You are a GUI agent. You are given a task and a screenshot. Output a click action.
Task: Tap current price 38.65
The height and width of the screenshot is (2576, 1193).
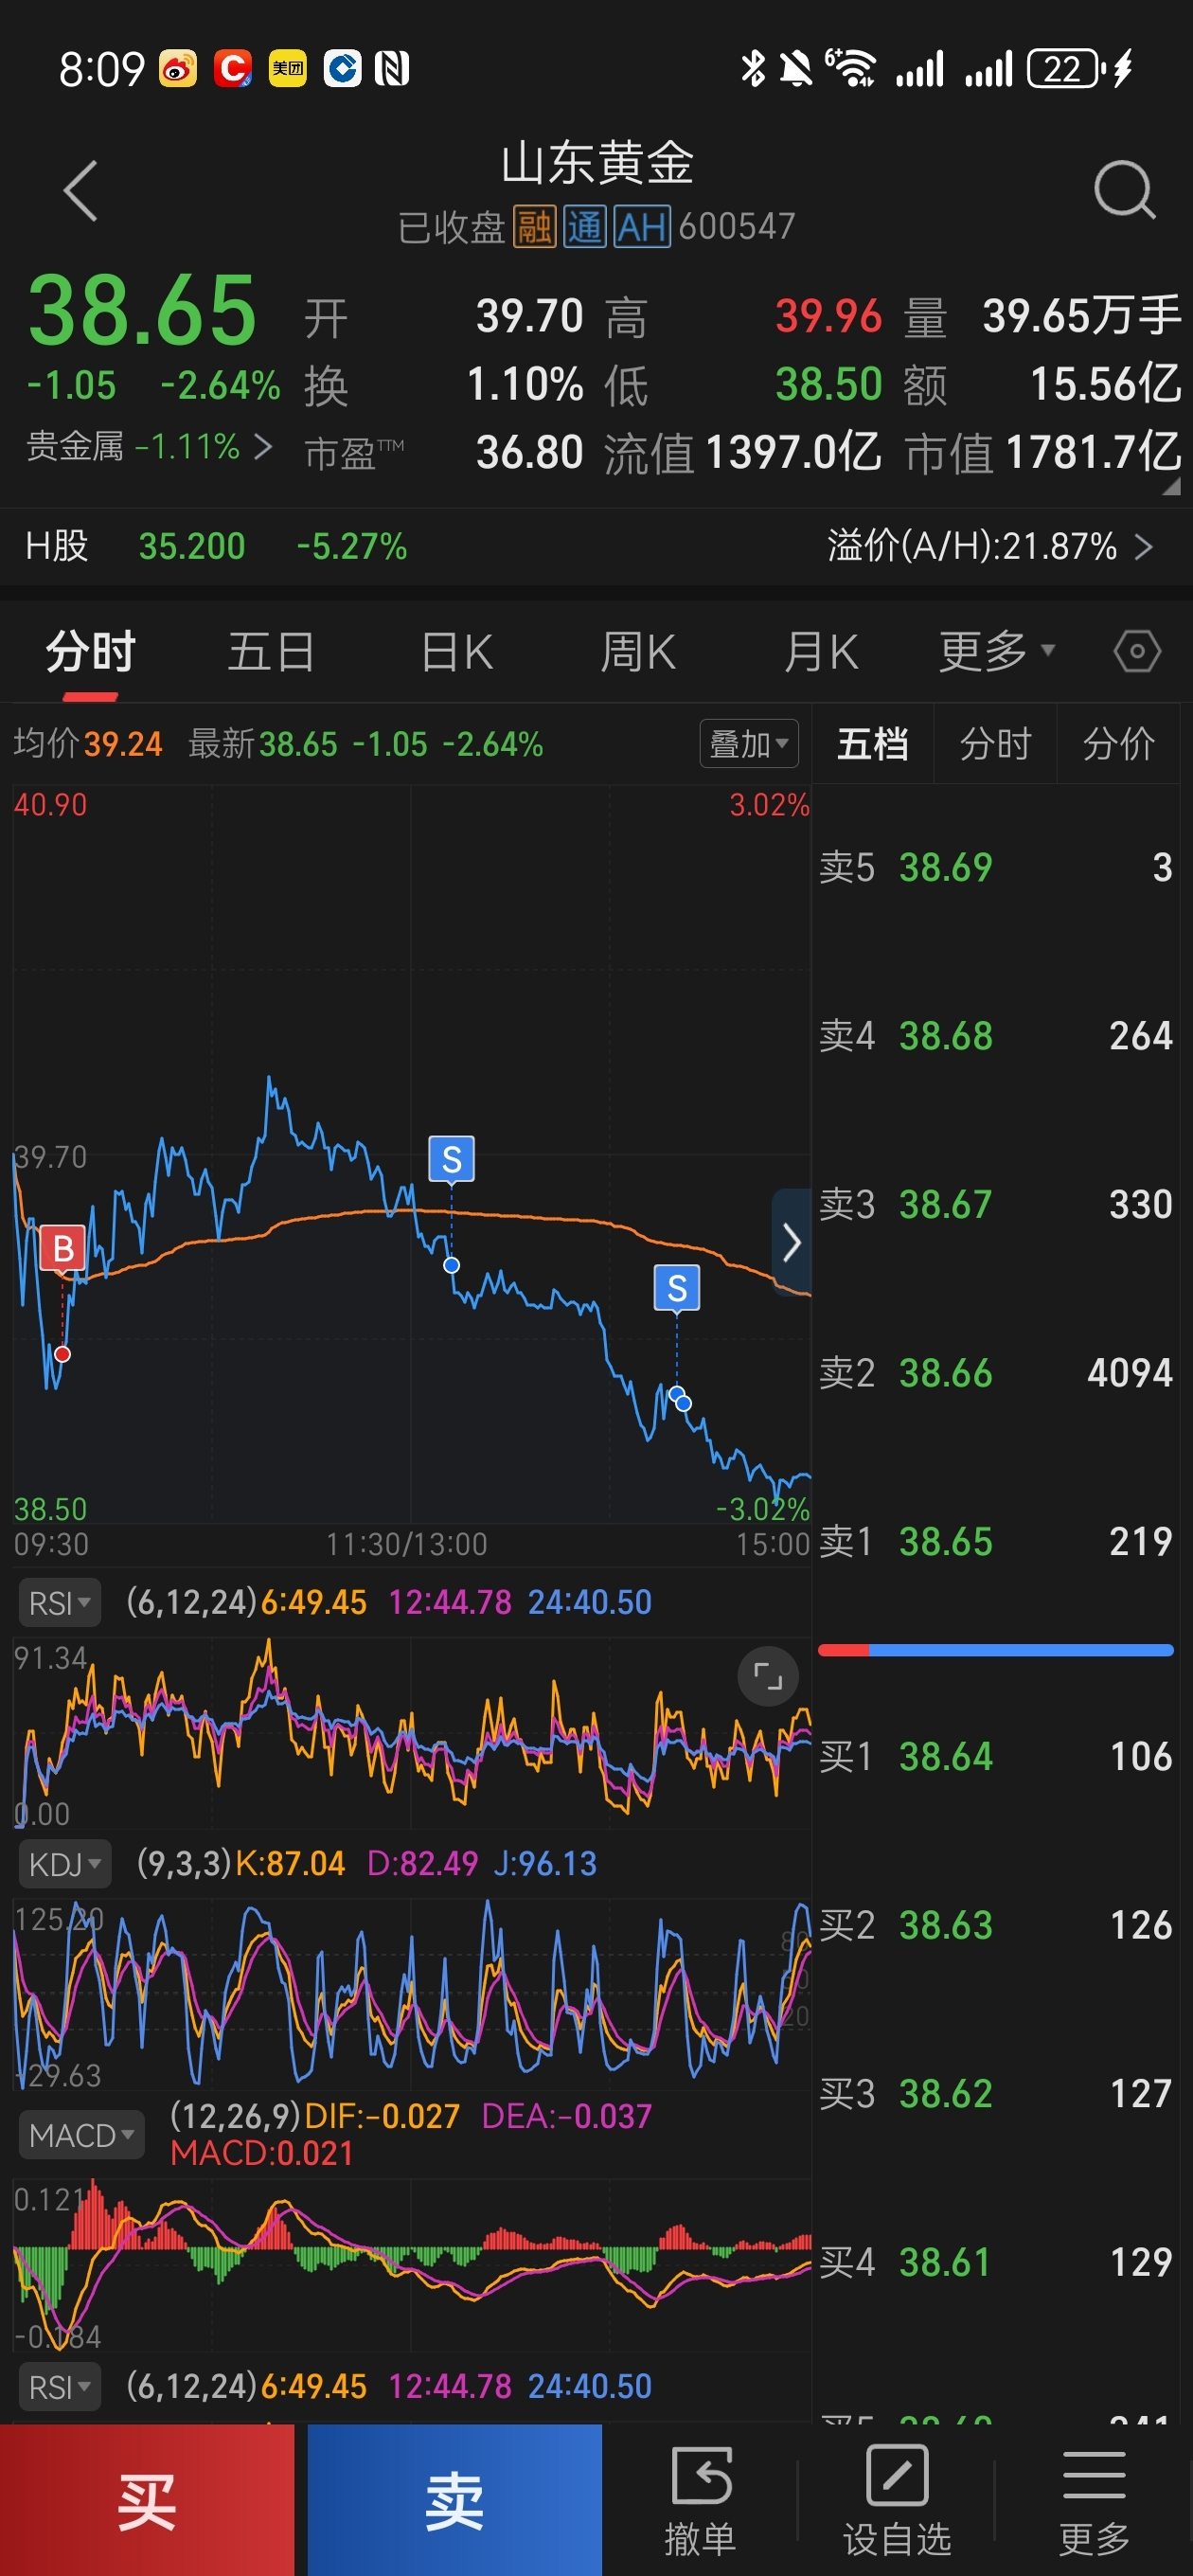142,311
